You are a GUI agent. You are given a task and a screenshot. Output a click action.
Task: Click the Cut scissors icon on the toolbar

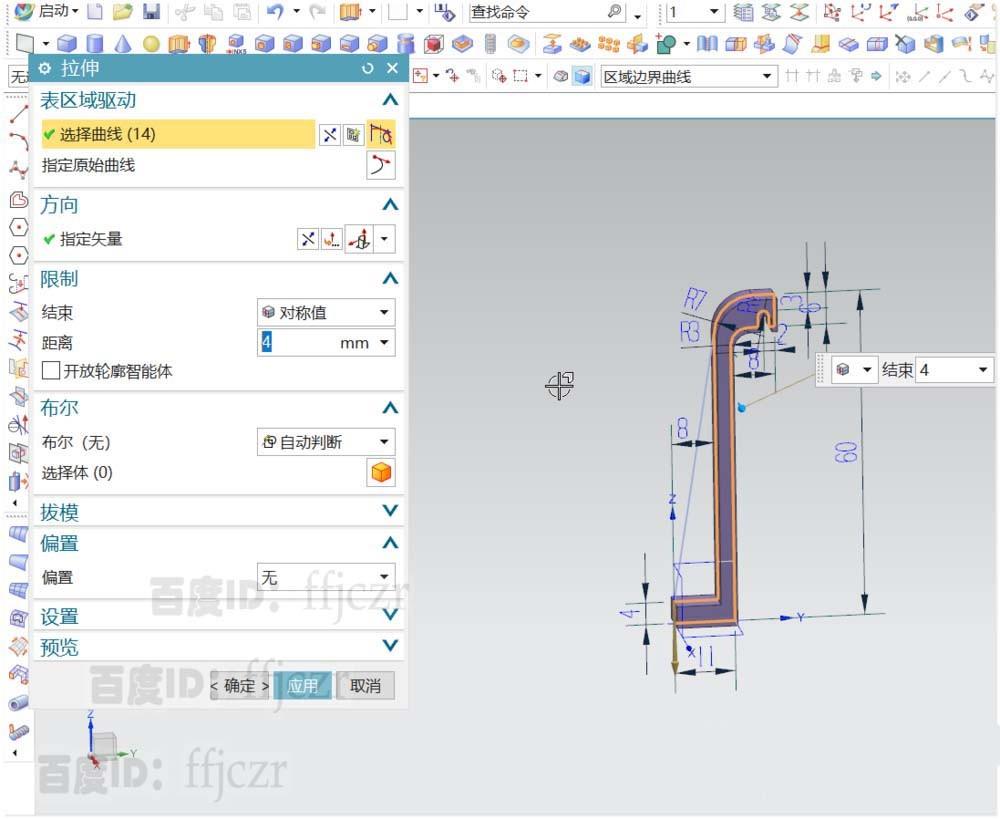pos(185,13)
